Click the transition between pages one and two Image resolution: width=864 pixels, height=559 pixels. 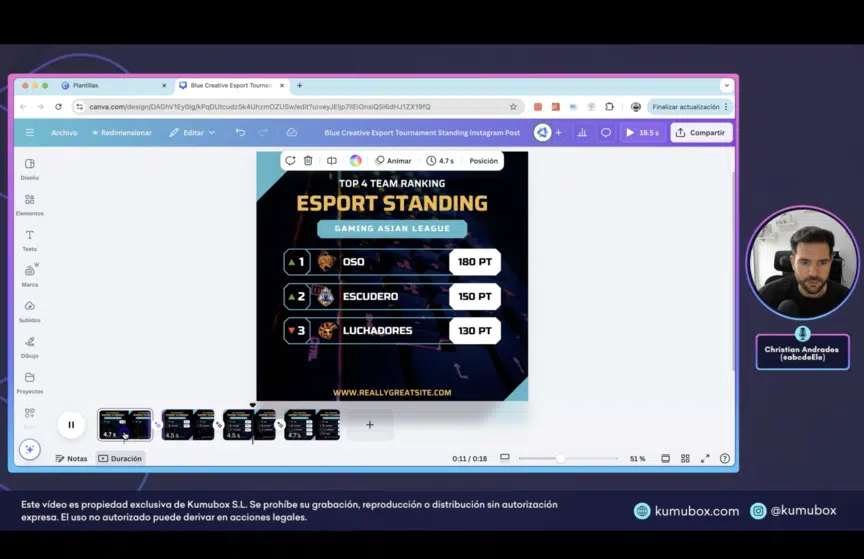click(157, 424)
